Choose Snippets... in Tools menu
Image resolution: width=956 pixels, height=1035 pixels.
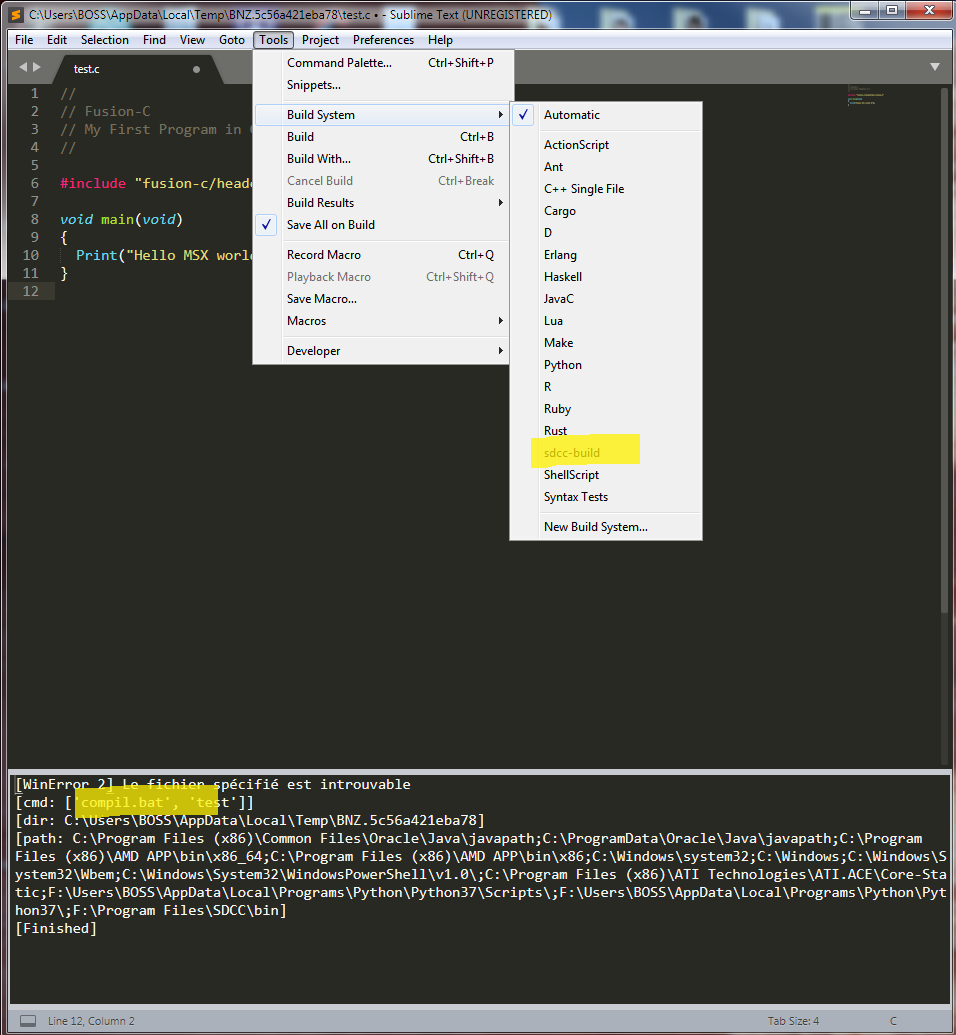point(382,85)
